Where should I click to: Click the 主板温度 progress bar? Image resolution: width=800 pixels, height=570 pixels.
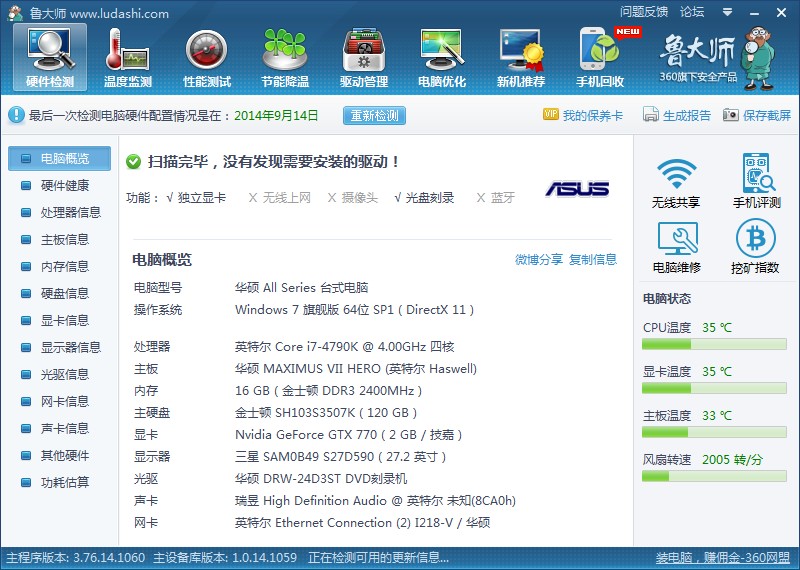(714, 433)
